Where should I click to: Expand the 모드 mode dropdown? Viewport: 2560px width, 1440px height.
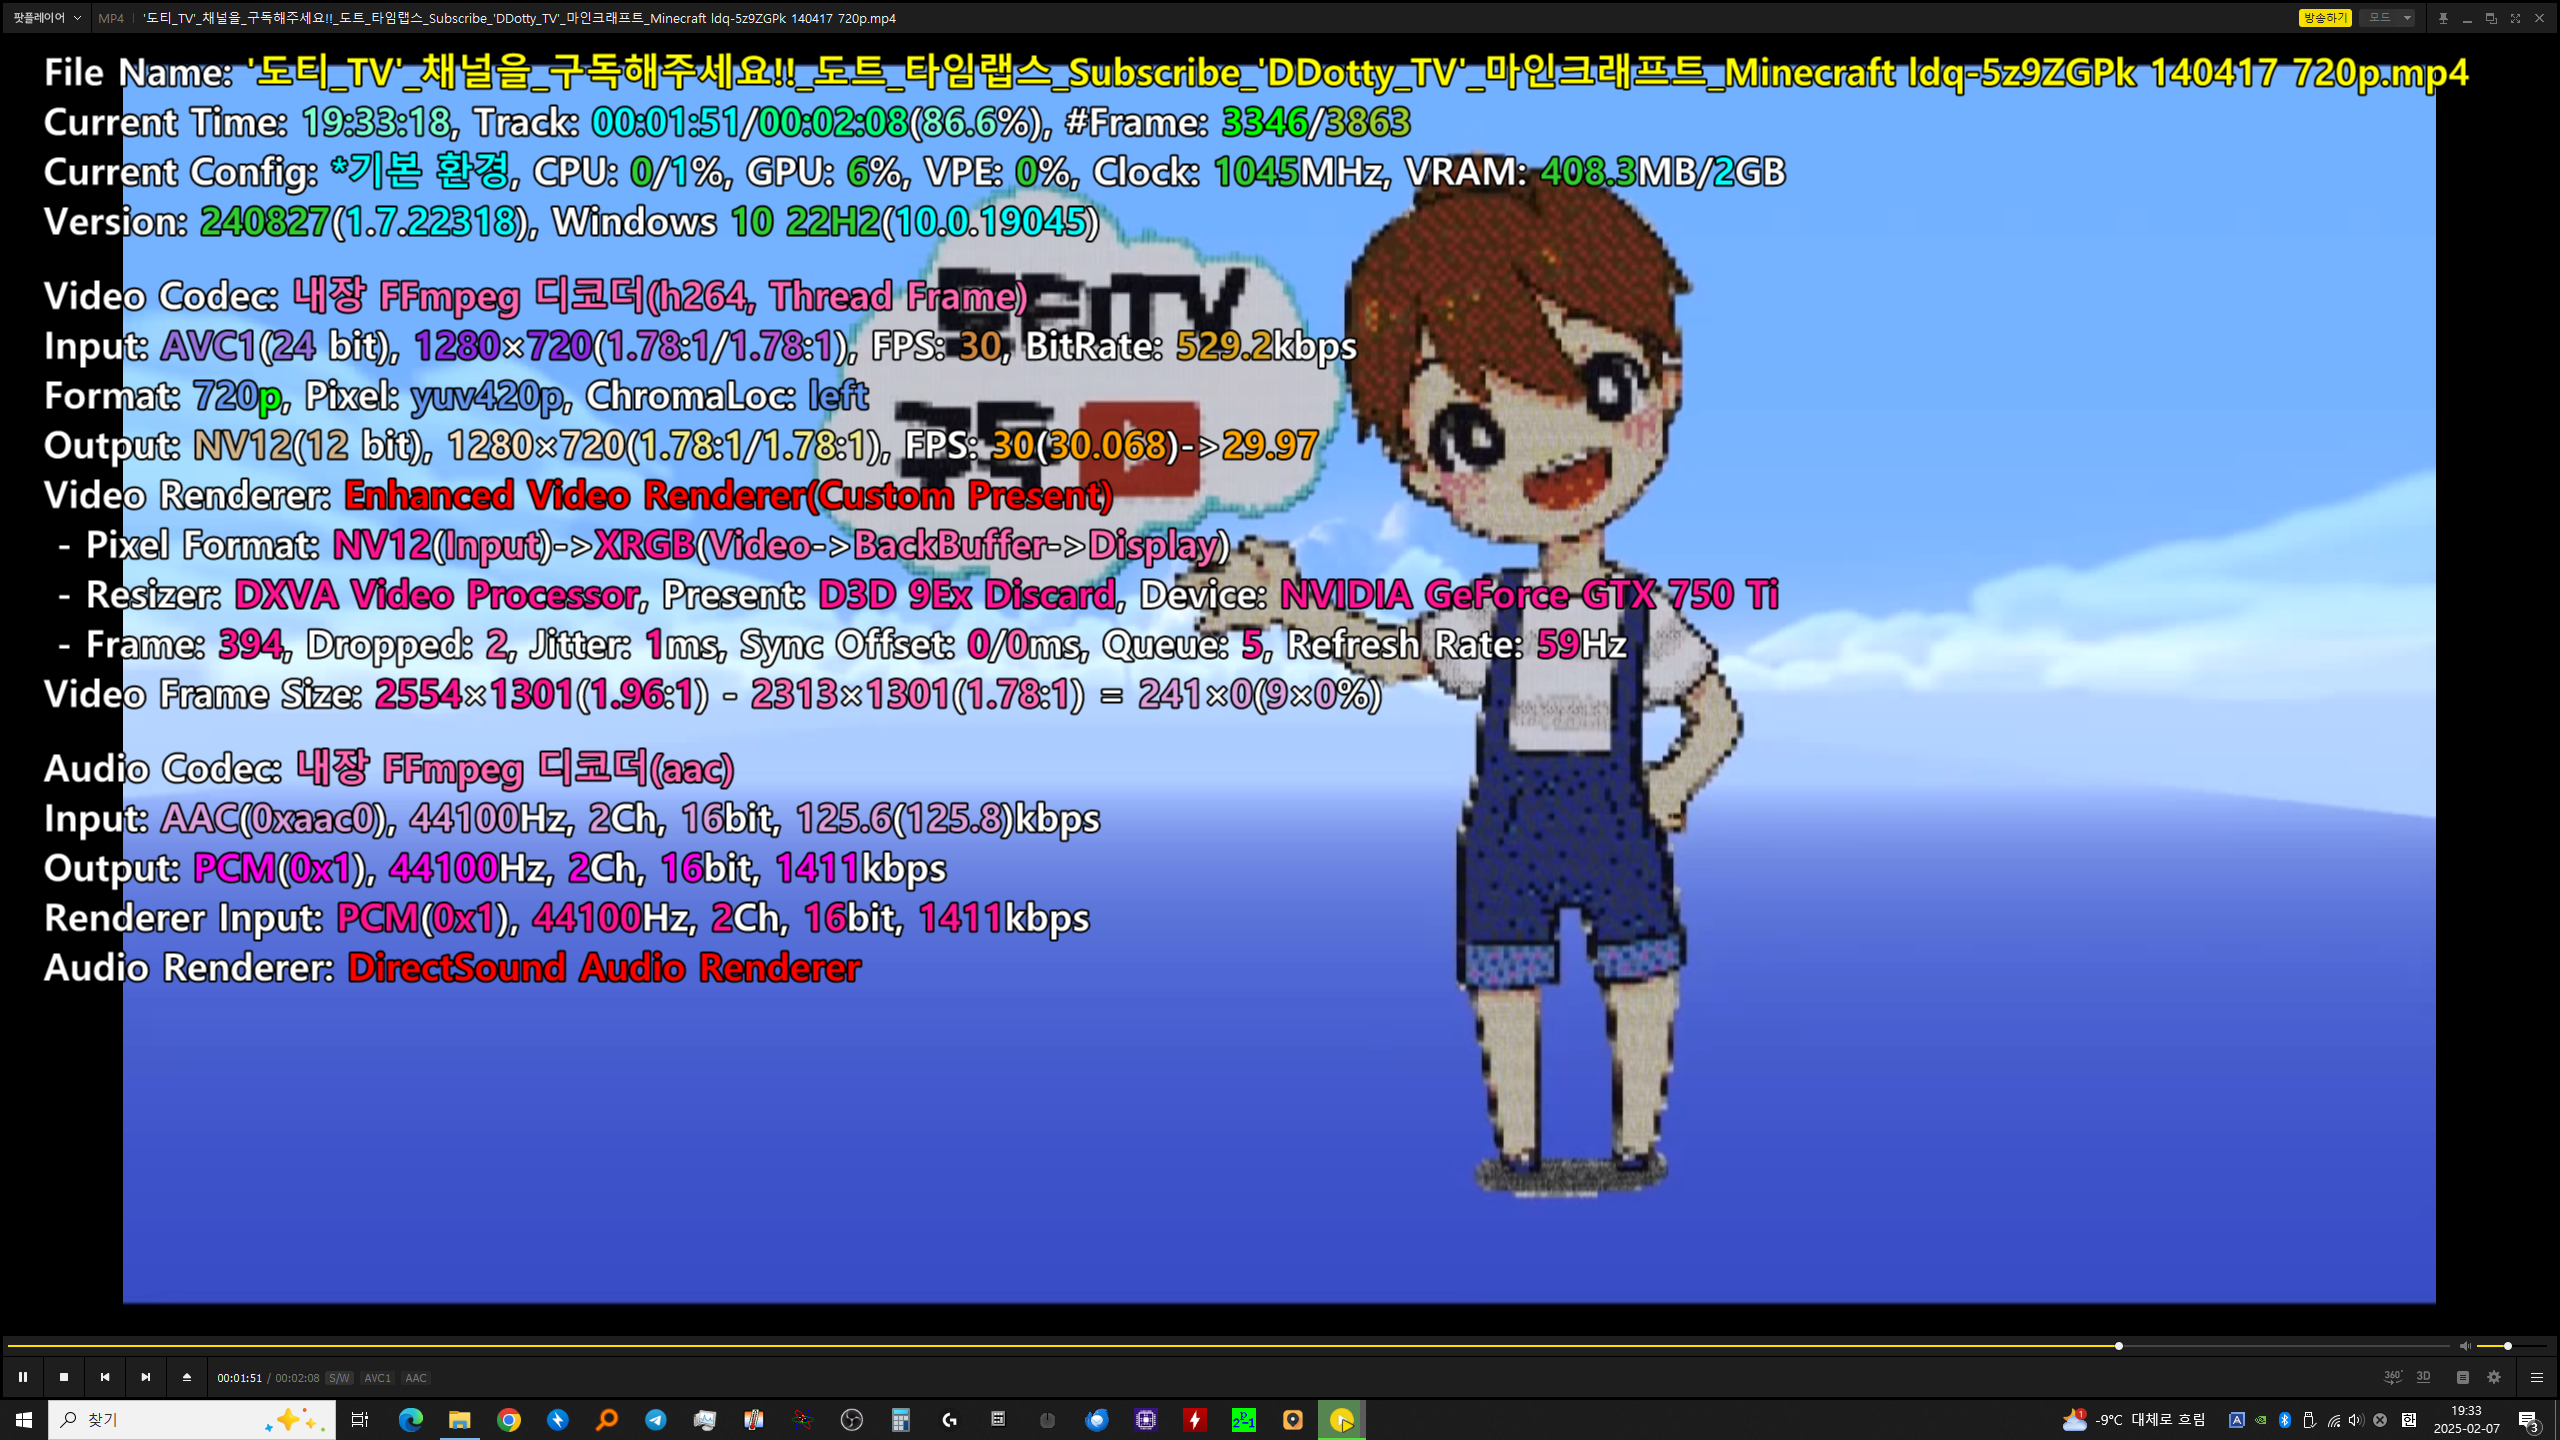pos(2388,18)
